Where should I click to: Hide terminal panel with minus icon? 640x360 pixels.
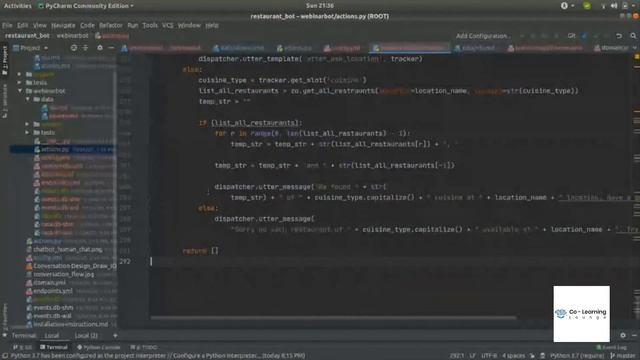pos(634,336)
